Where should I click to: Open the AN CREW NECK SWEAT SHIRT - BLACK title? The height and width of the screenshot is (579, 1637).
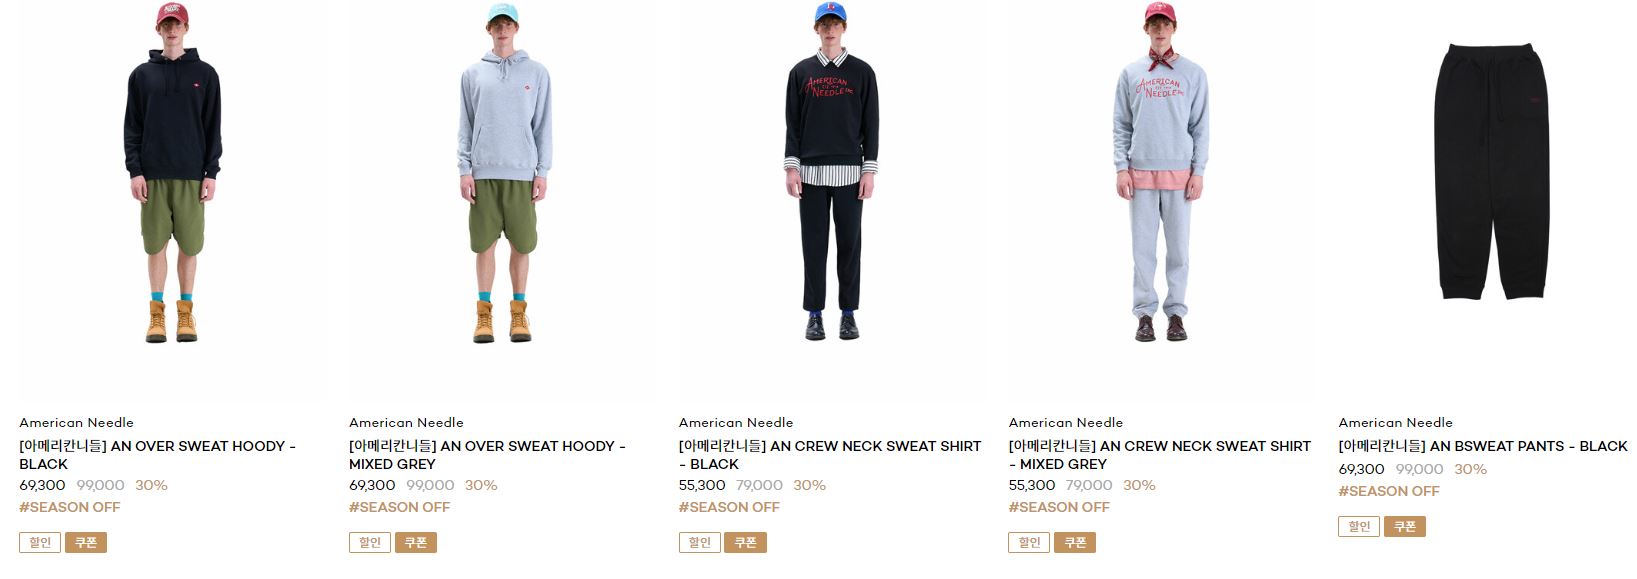click(x=830, y=455)
